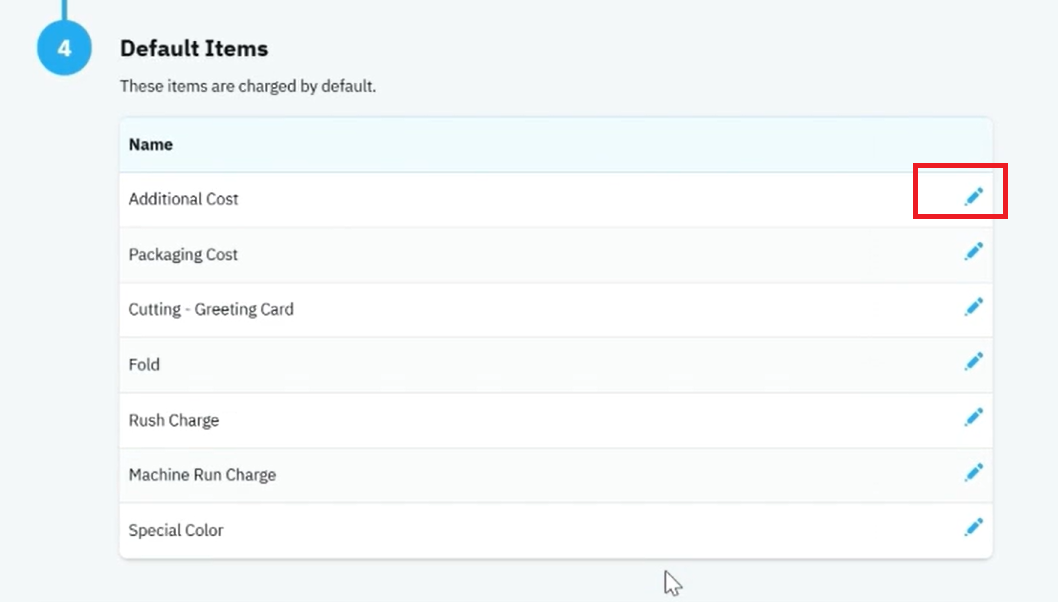
Task: Open the Rush Charge edit pencil
Action: point(974,417)
